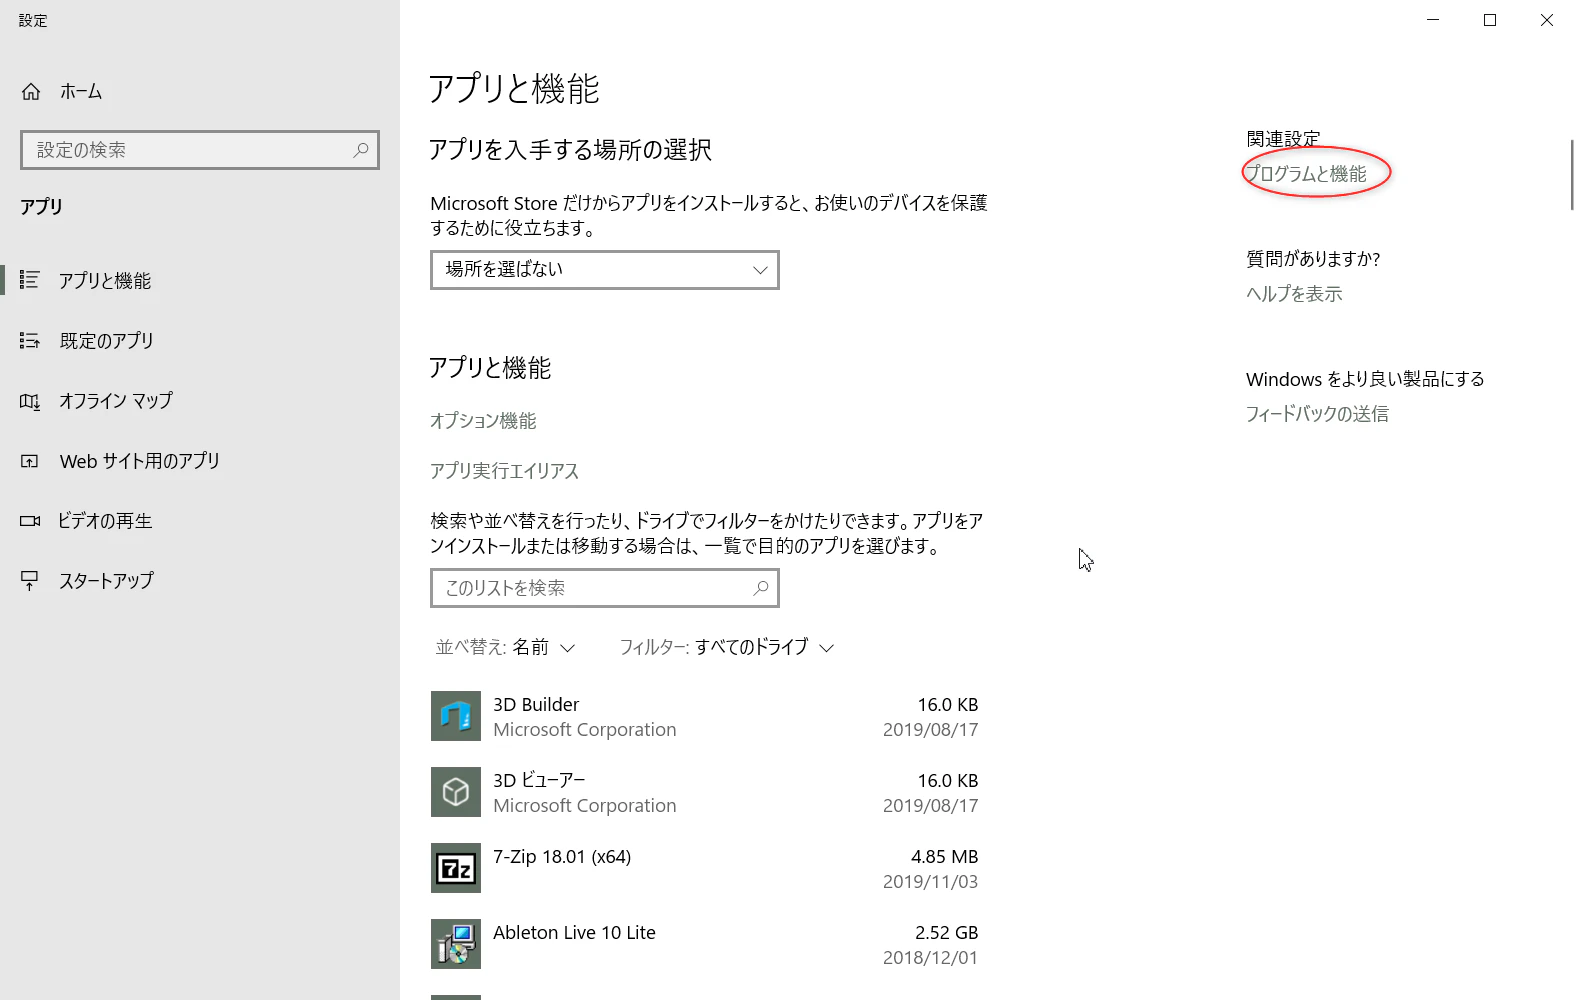Click the 設定の検索 search box

click(200, 150)
